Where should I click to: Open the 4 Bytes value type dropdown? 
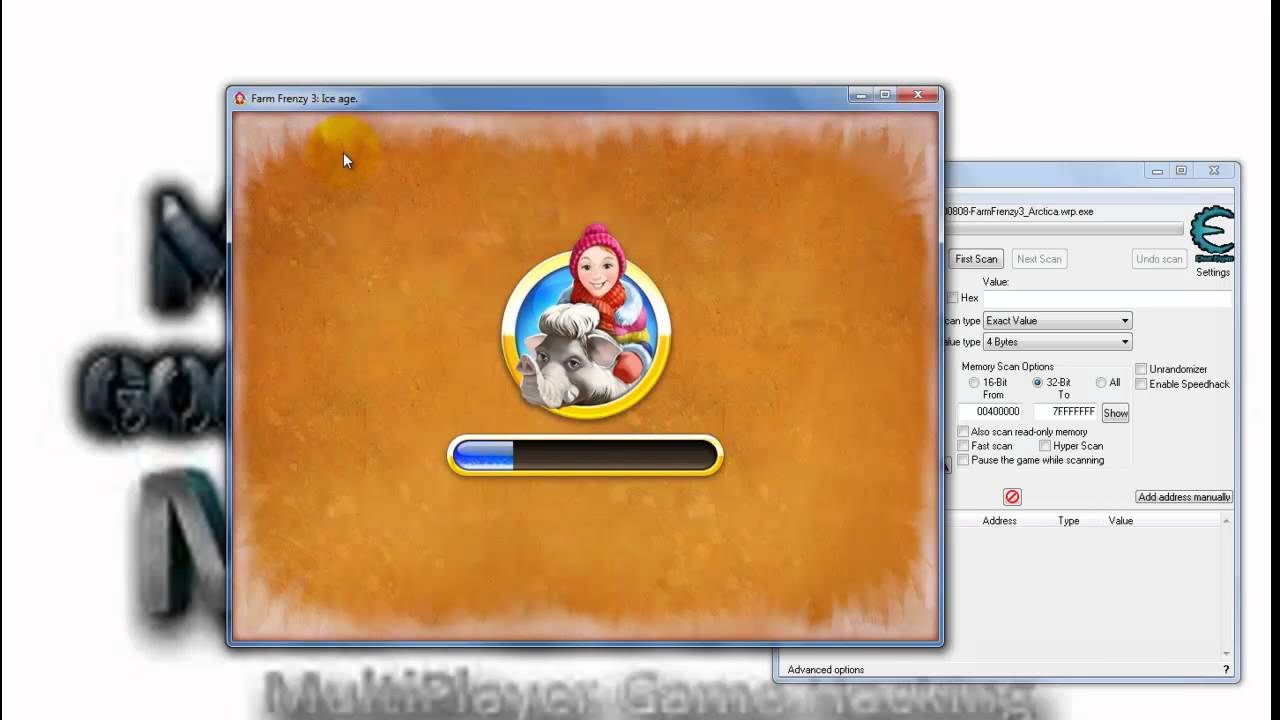pos(1057,342)
